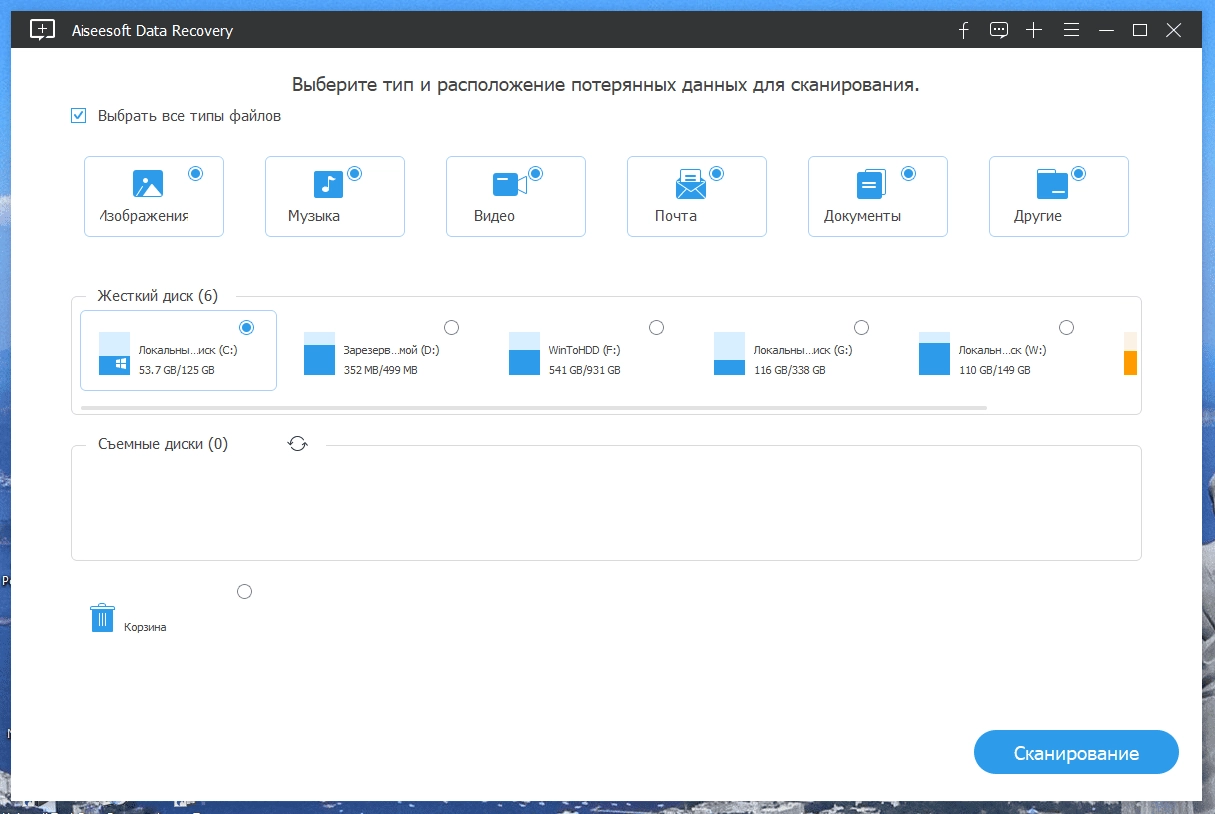
Task: Click the Aiseesoft Data Recovery logo icon
Action: [x=42, y=30]
